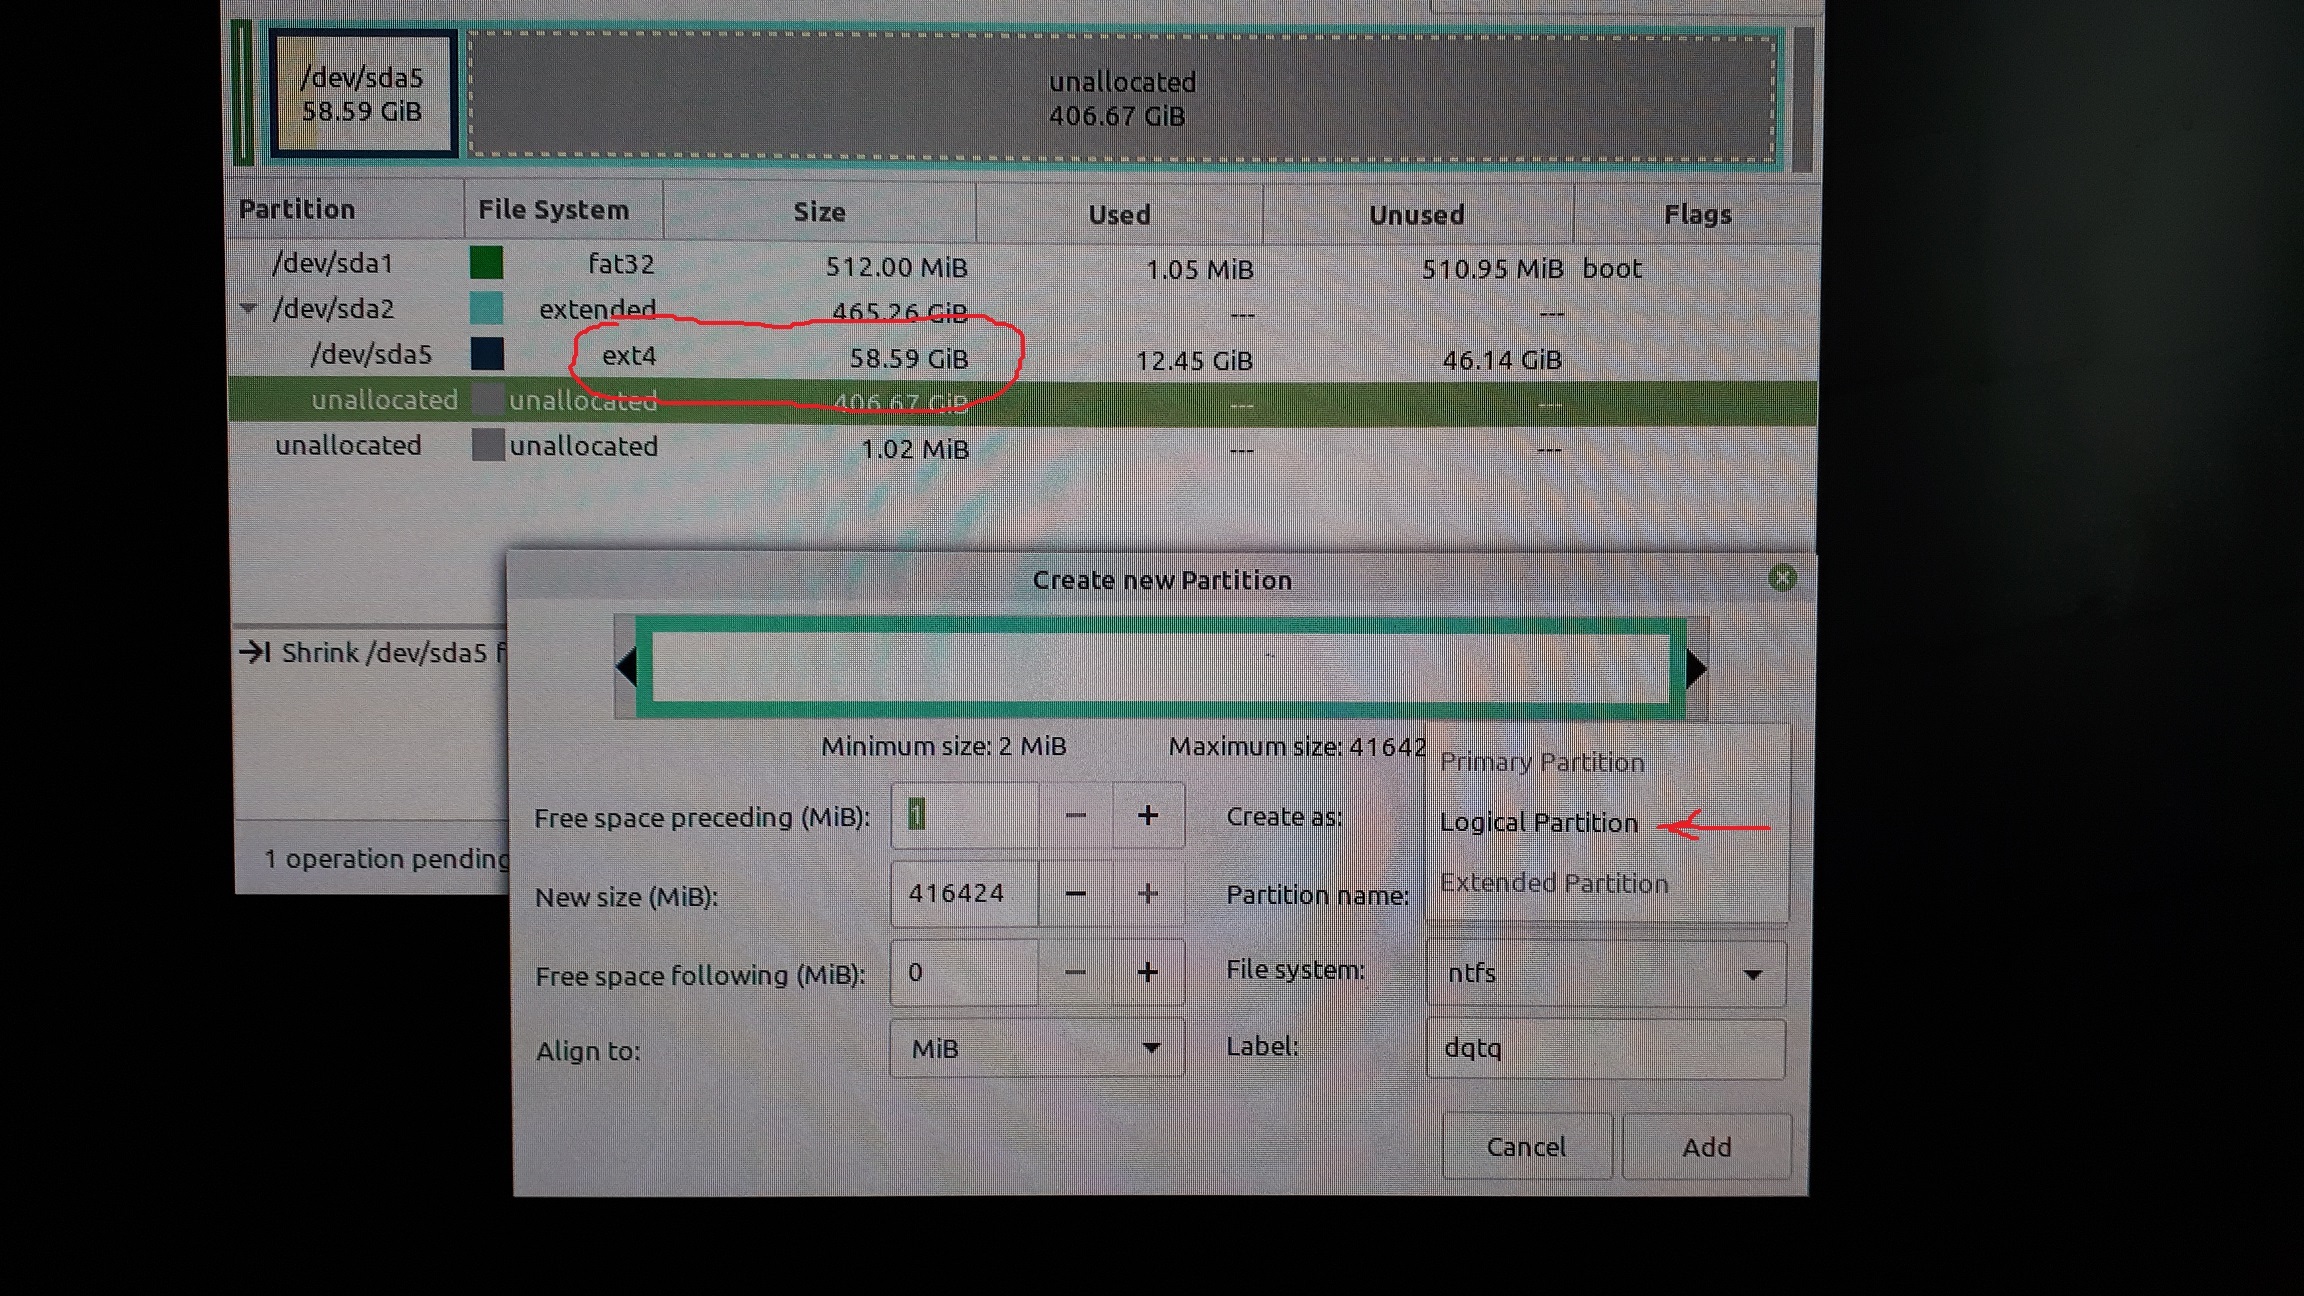
Task: Click the New size input field
Action: (x=964, y=894)
